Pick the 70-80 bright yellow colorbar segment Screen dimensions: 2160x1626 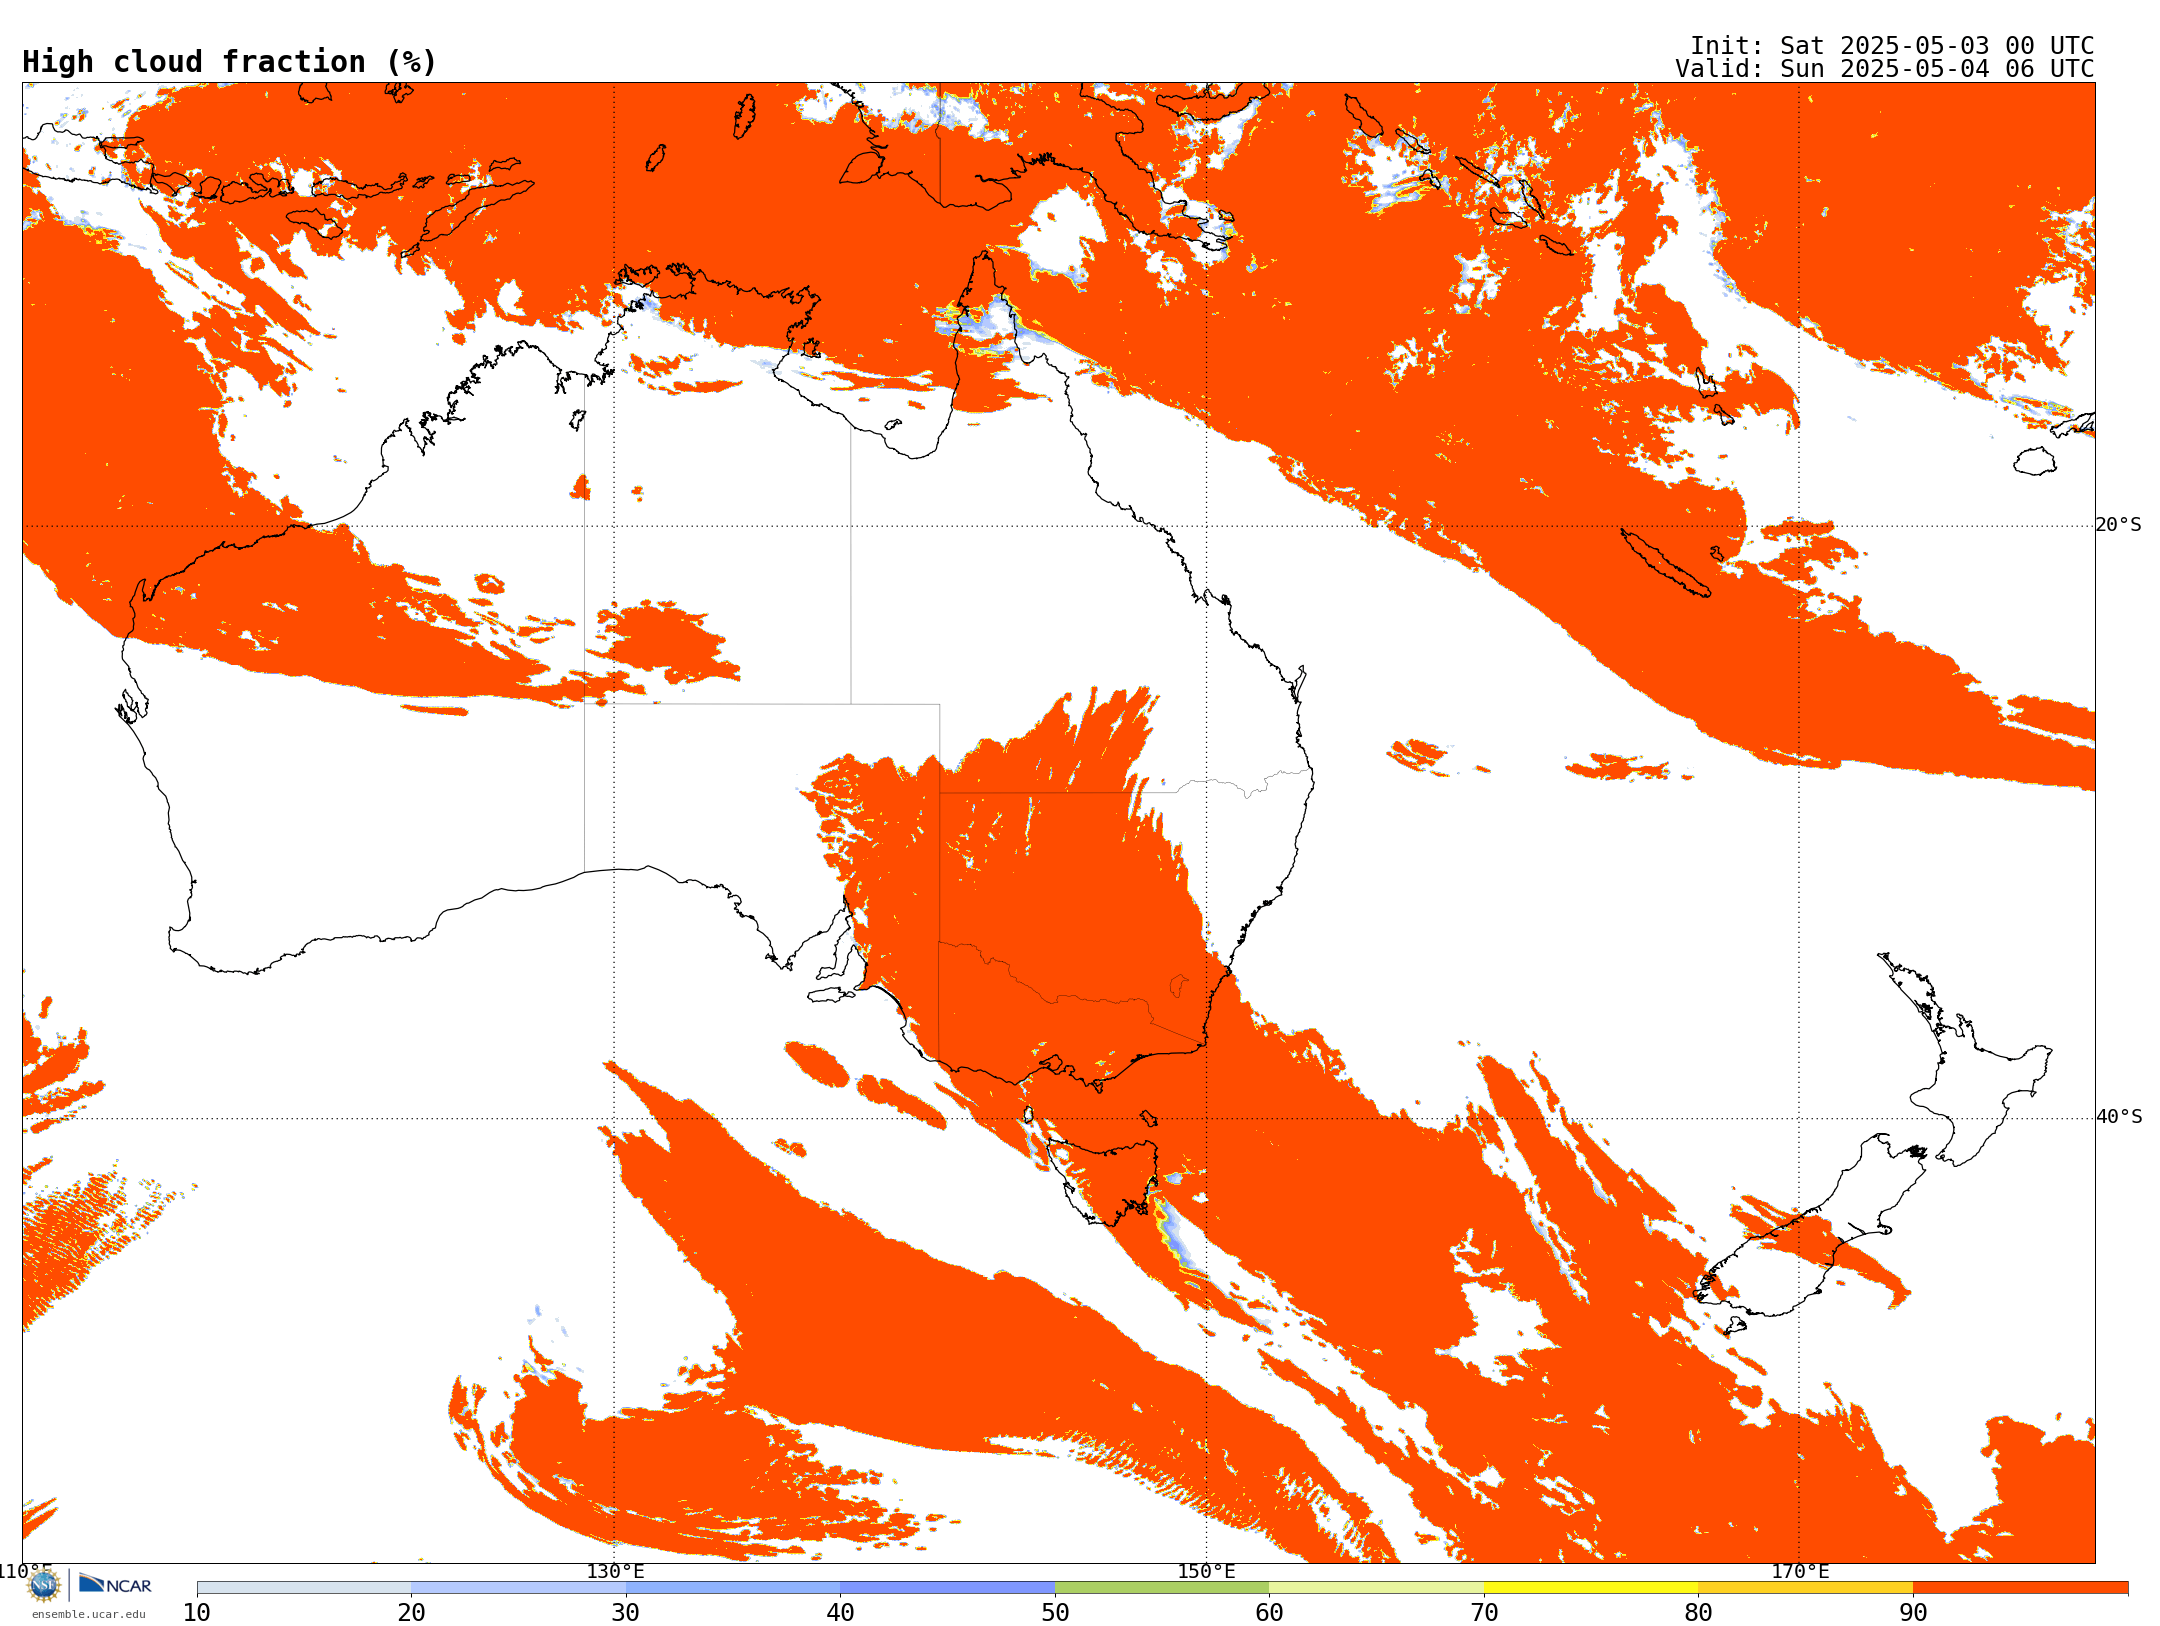pos(1591,1588)
